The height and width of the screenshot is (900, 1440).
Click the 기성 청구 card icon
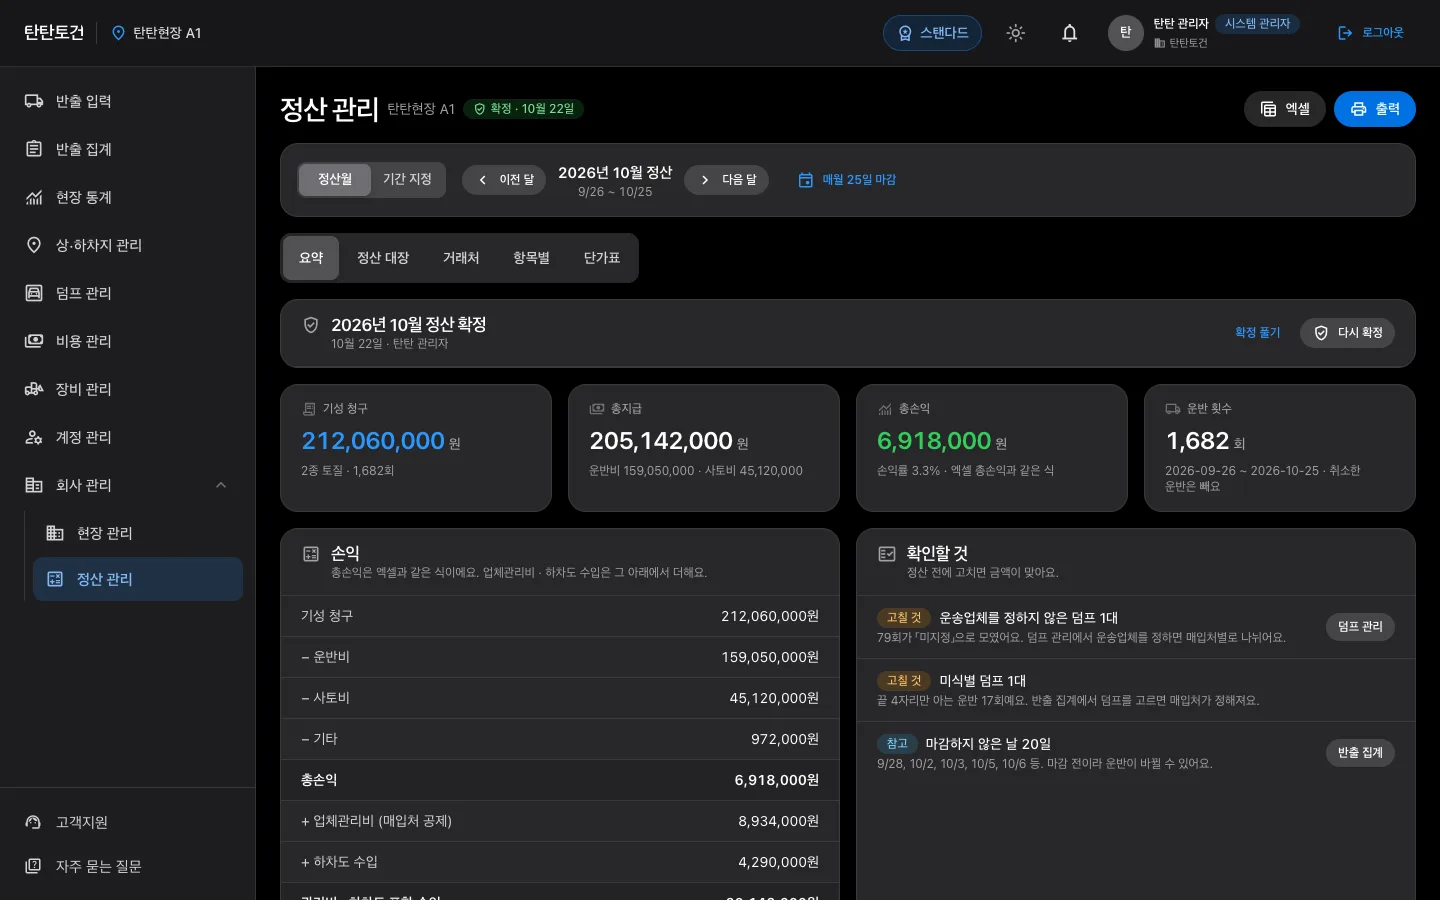point(309,409)
